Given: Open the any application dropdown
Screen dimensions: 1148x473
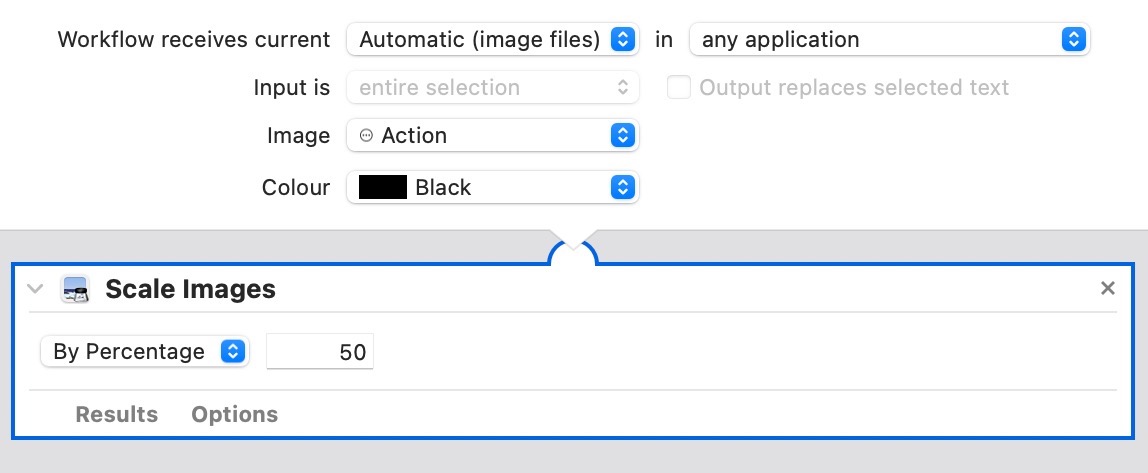Looking at the screenshot, I should tap(889, 40).
